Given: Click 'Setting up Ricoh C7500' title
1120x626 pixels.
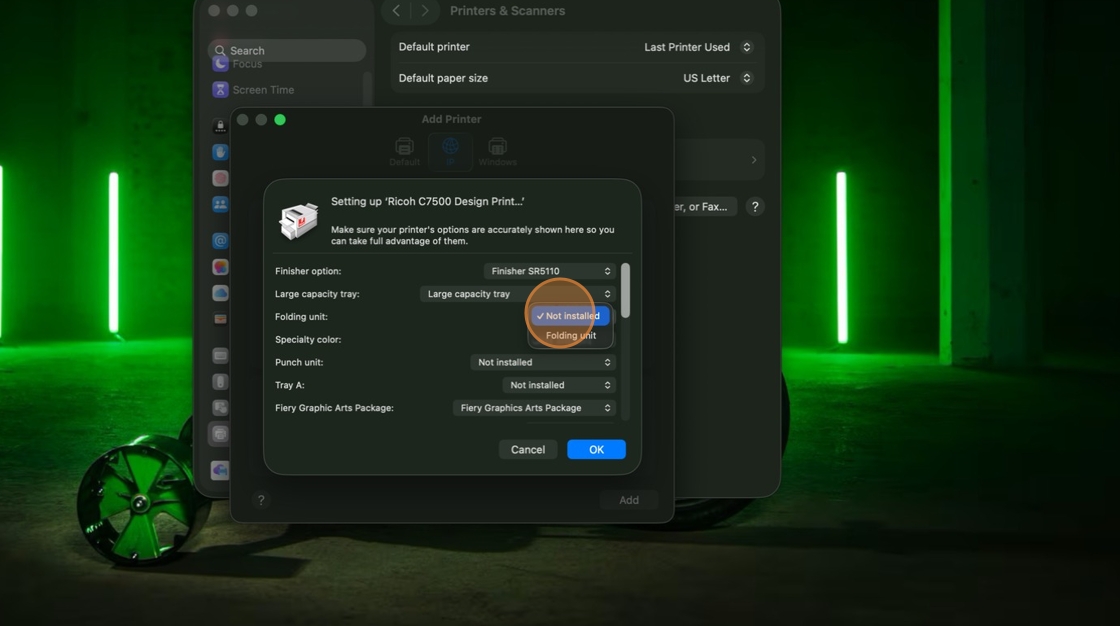Looking at the screenshot, I should (427, 202).
